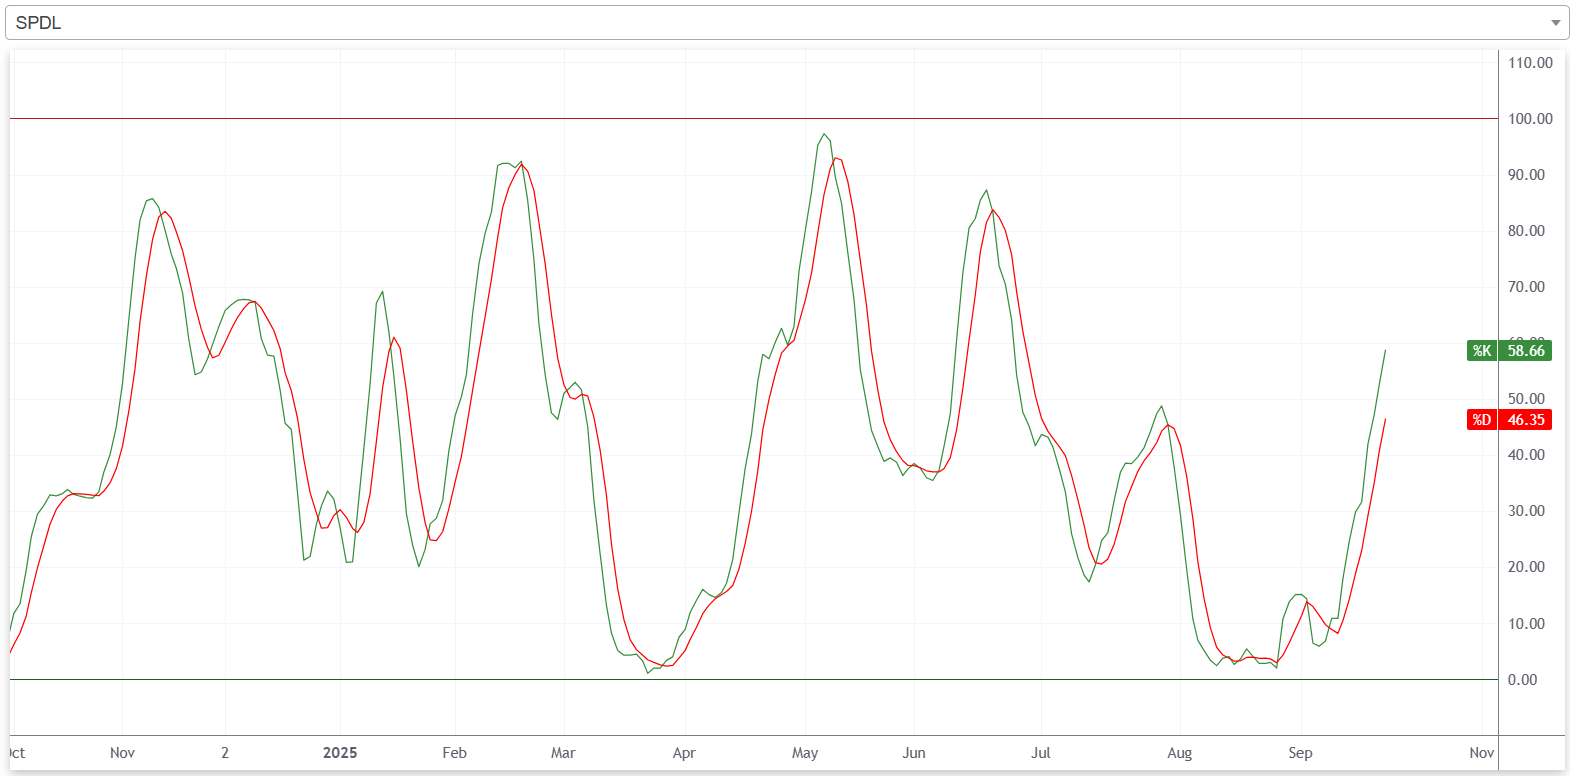Click the 100.00 price axis label
This screenshot has width=1570, height=776.
[x=1530, y=119]
